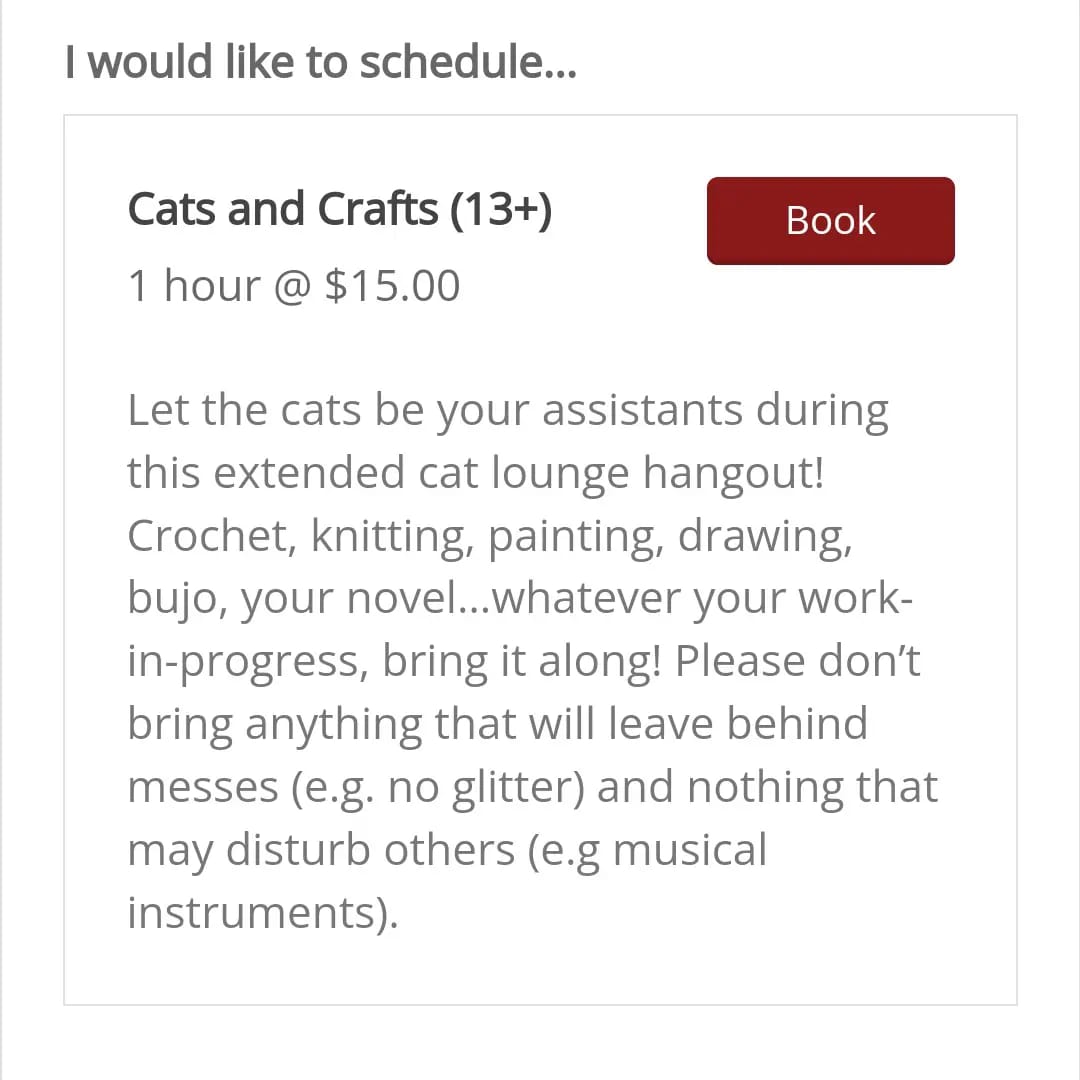Select the Cats and Crafts (13+) title
The height and width of the screenshot is (1080, 1080).
click(x=340, y=209)
